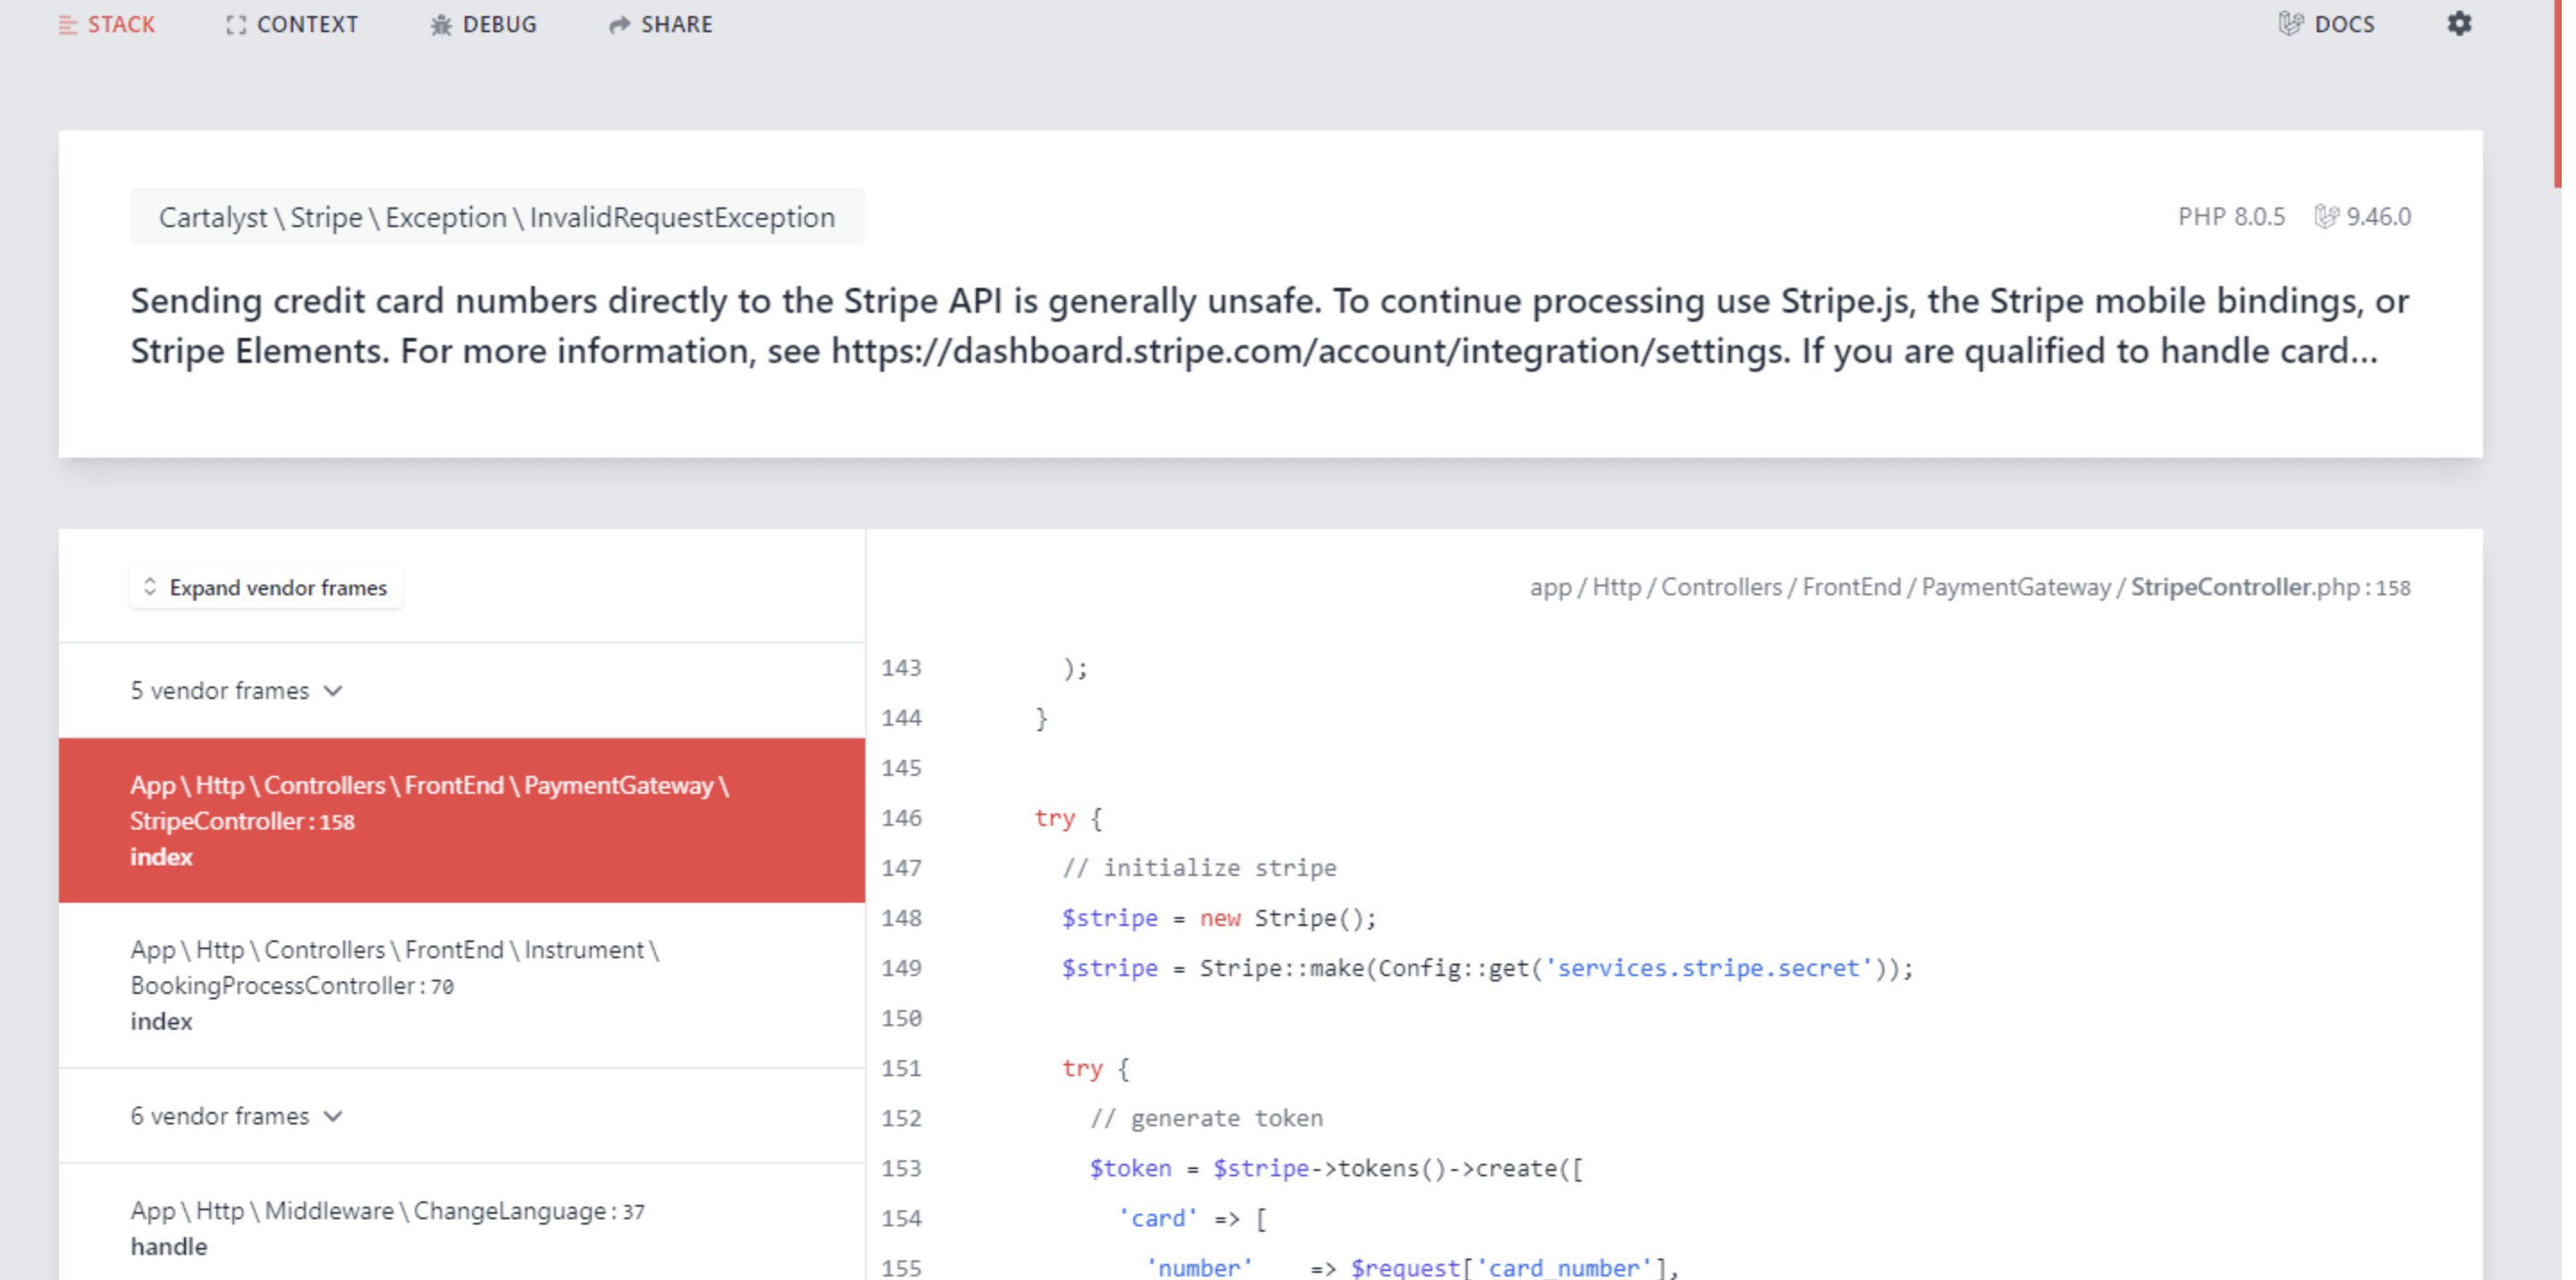The image size is (2576, 1280).
Task: Open the DEBUG tab
Action: click(x=499, y=25)
